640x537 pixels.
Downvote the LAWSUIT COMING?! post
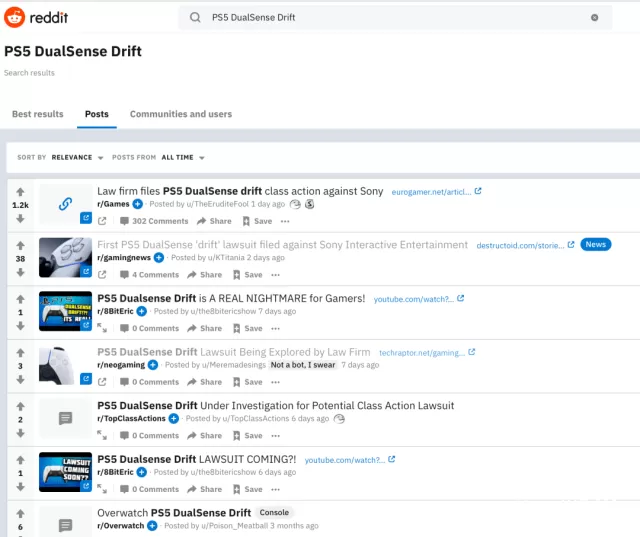tap(20, 487)
